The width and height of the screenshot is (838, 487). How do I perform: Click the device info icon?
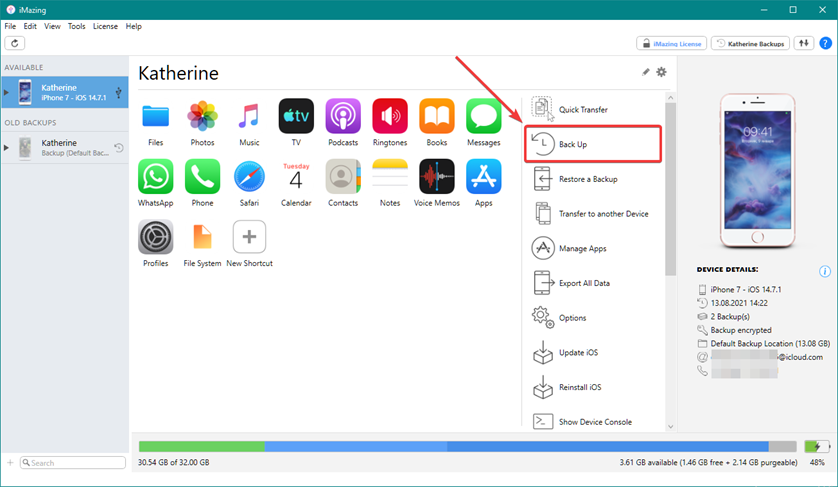pos(825,272)
